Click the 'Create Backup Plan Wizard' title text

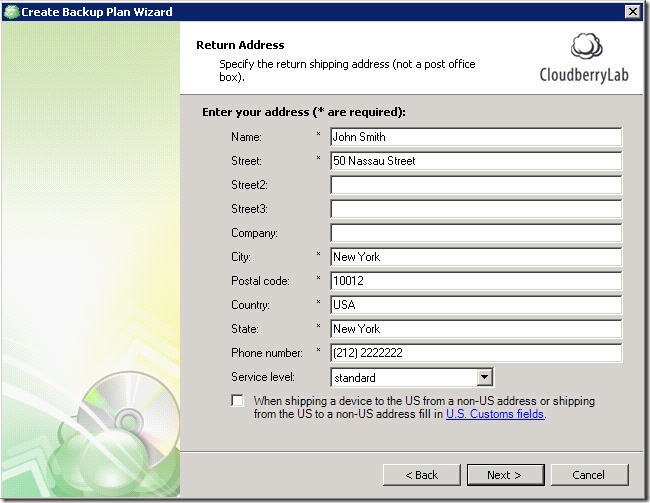(97, 12)
